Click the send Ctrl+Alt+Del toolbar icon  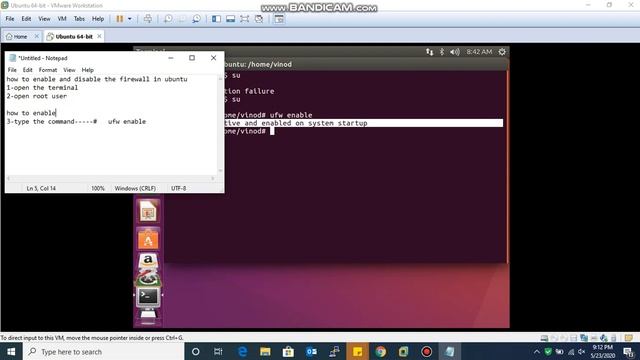tap(148, 19)
